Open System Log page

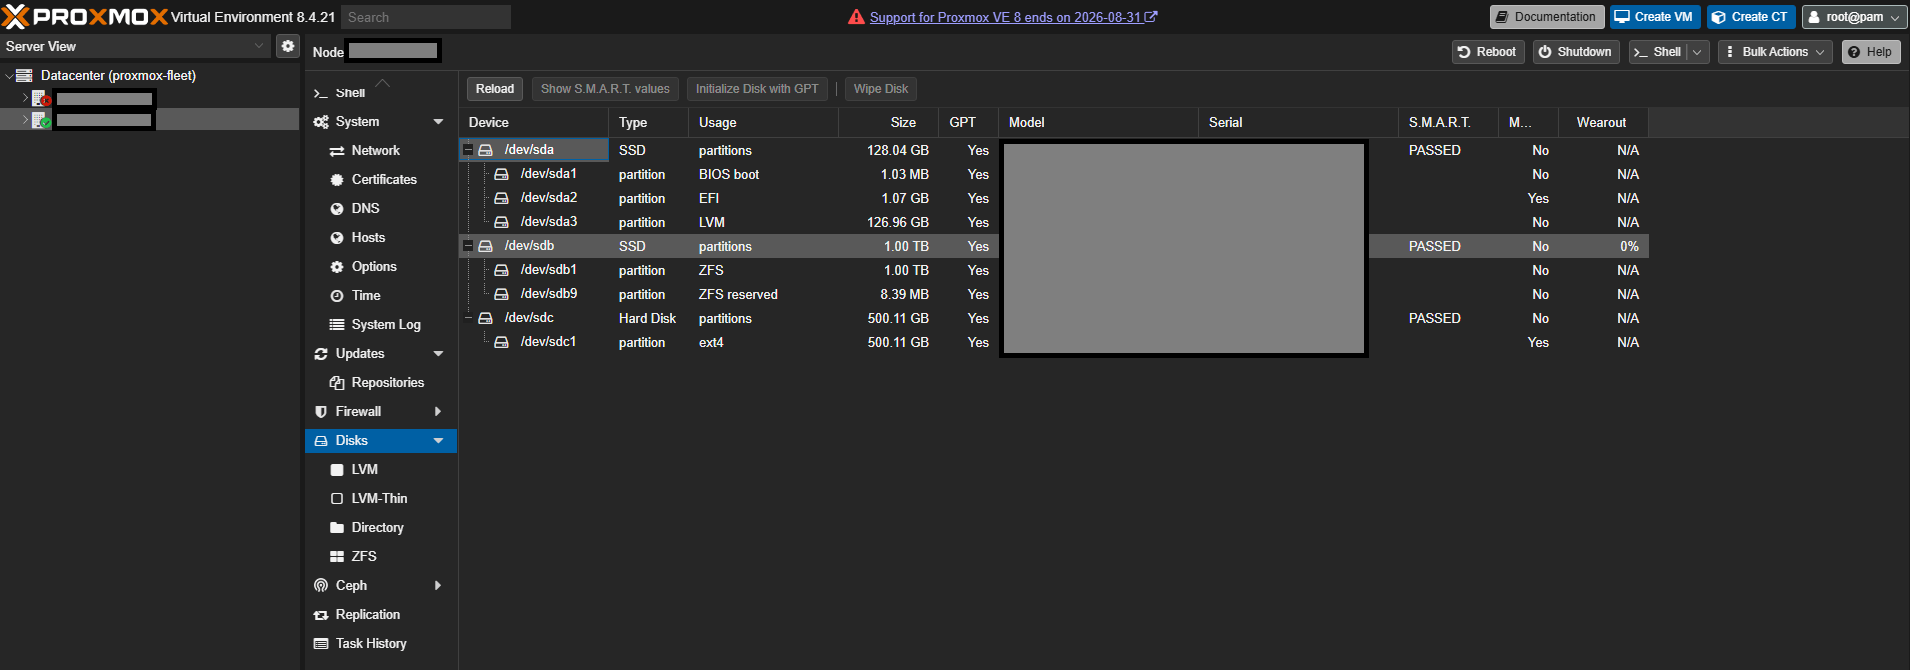386,324
